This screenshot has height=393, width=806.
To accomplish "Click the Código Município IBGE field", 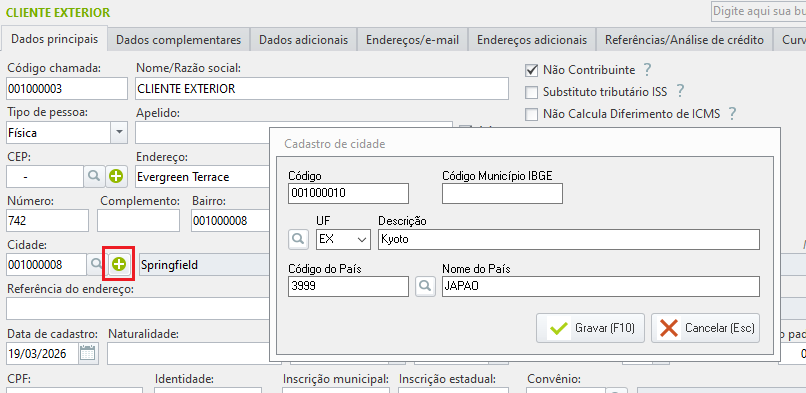I will coord(502,193).
